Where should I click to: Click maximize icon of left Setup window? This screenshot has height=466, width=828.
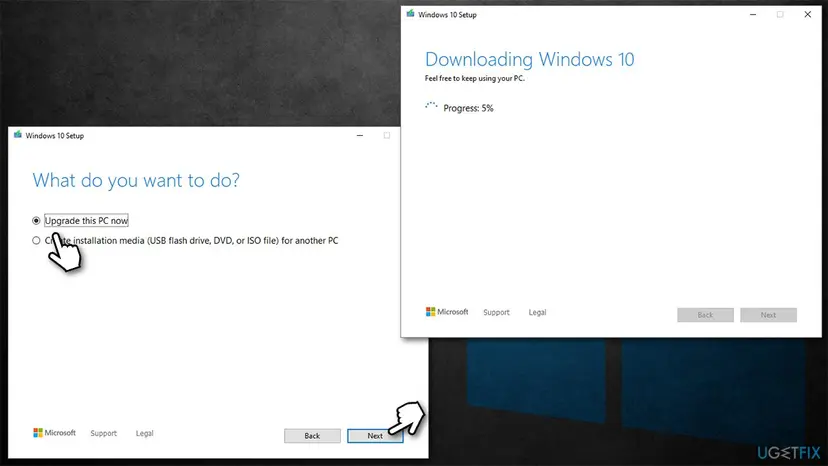click(x=387, y=136)
